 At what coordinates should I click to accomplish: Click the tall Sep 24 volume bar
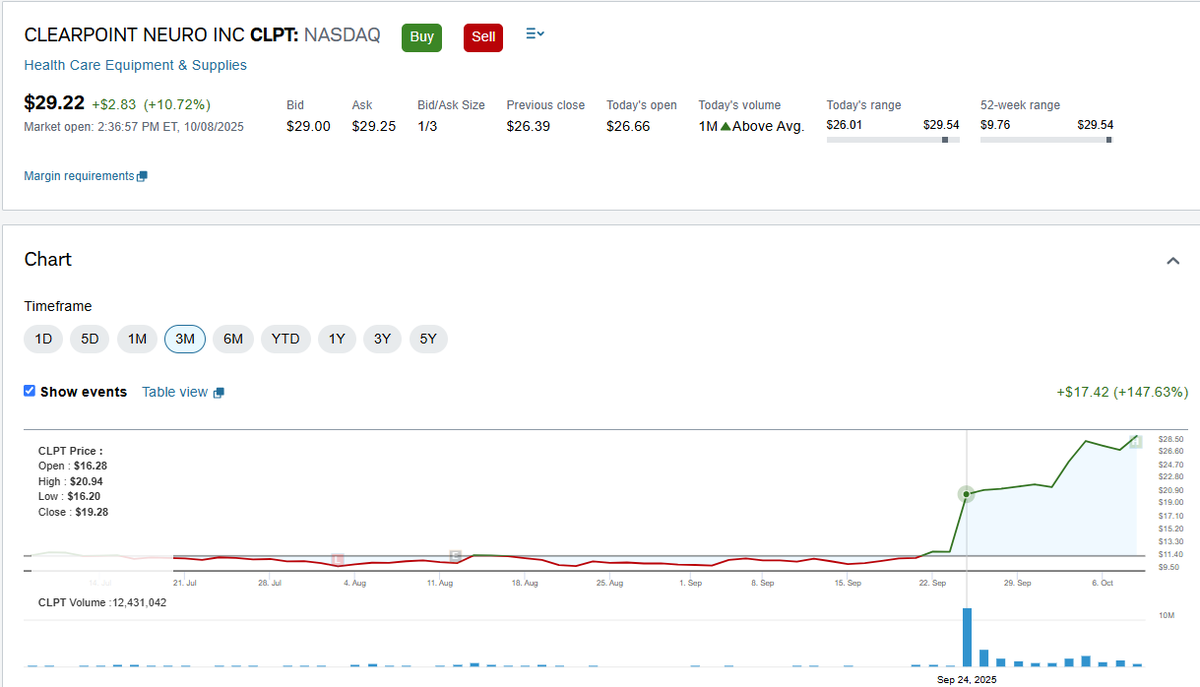pos(967,637)
